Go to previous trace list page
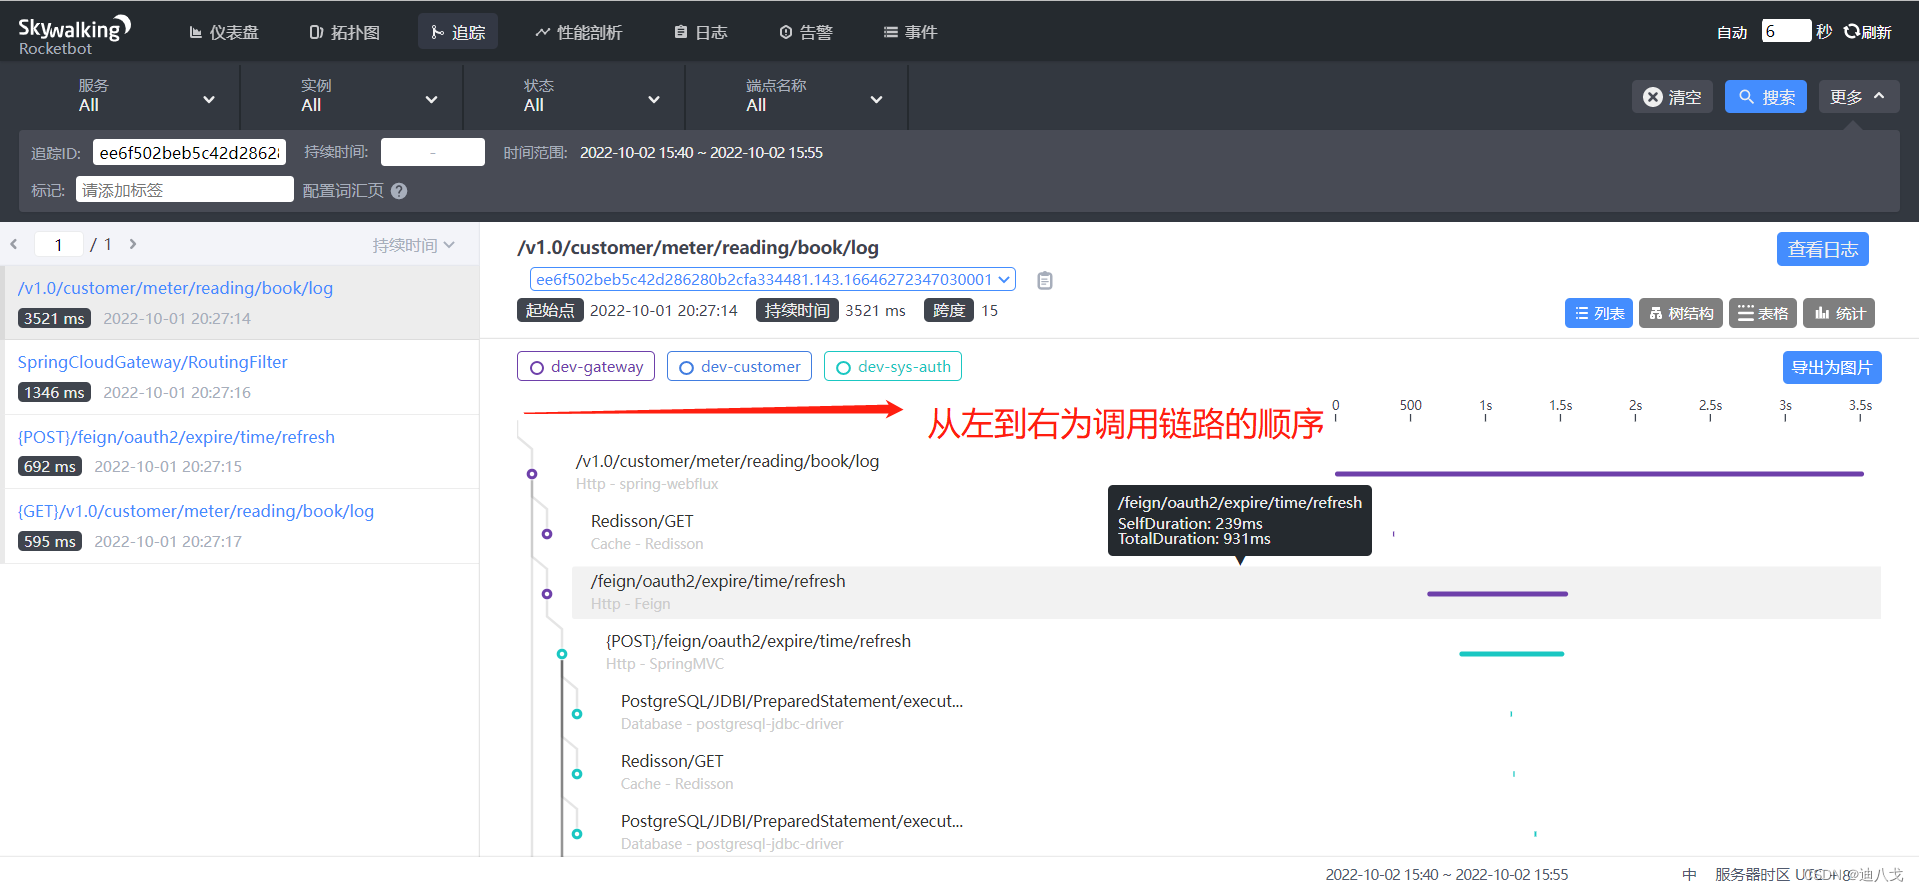Screen dimensions: 1919x892 [14, 244]
